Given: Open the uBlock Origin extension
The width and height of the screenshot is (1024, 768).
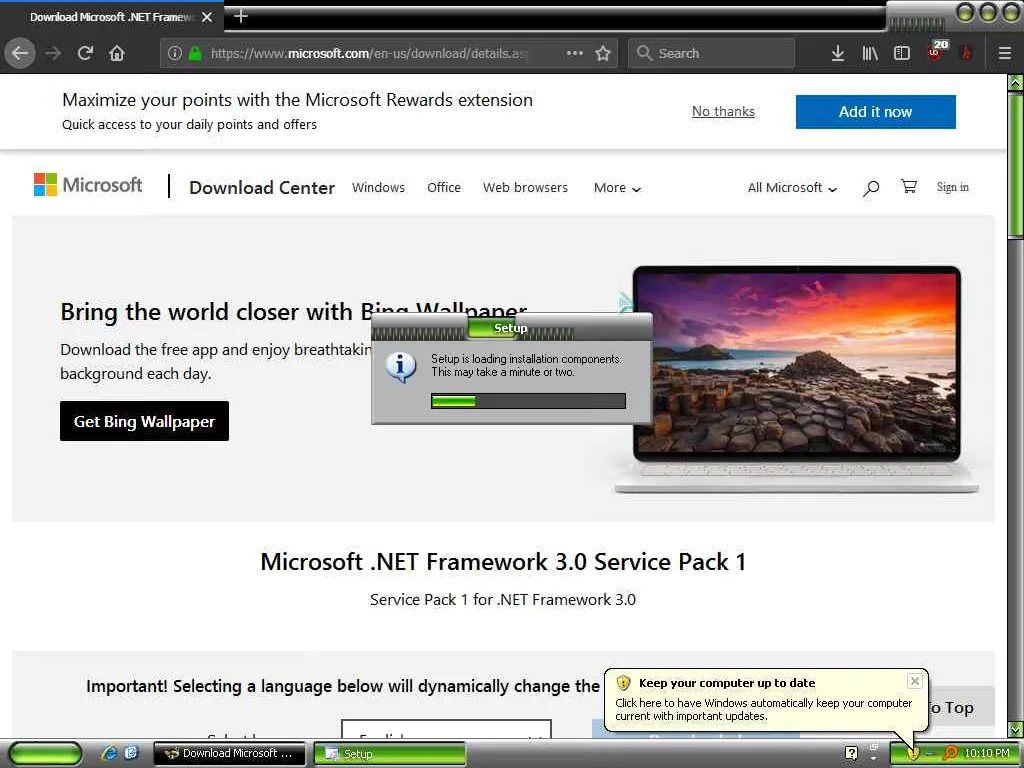Looking at the screenshot, I should [x=936, y=52].
